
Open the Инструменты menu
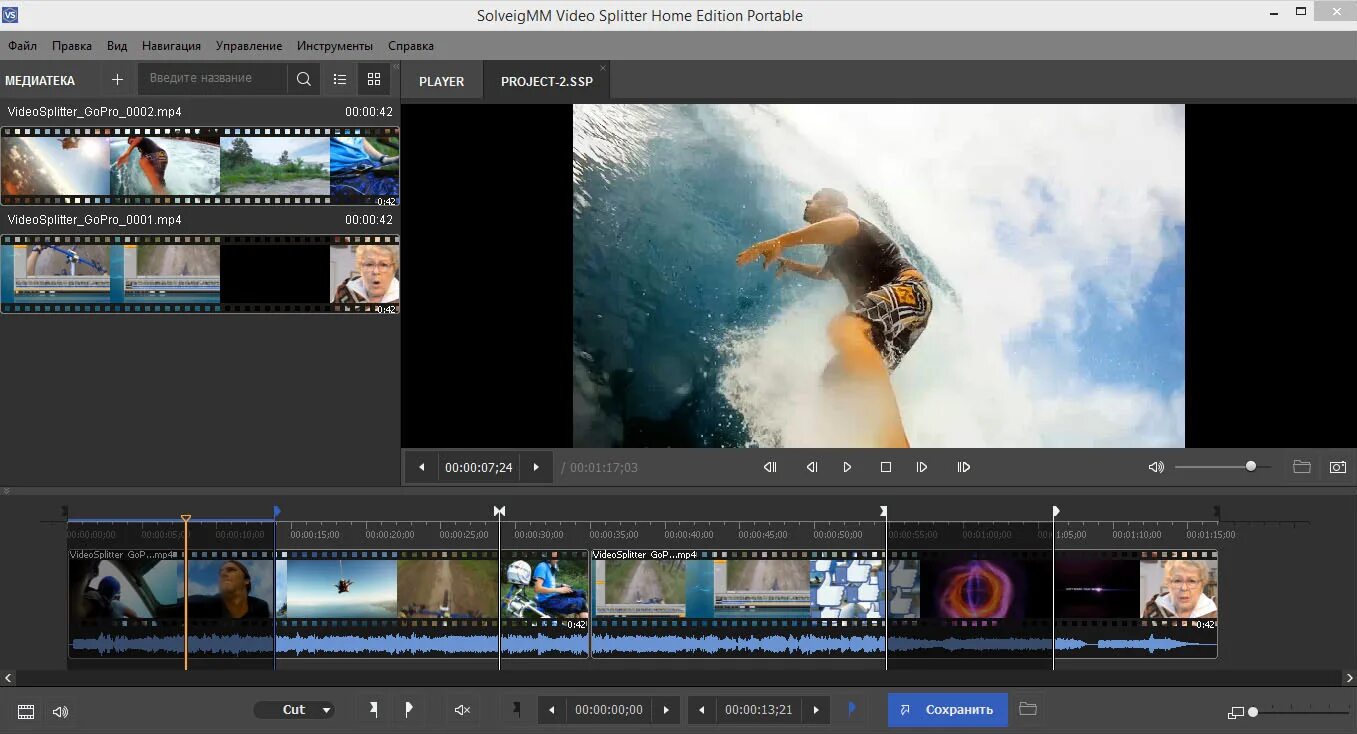coord(335,46)
